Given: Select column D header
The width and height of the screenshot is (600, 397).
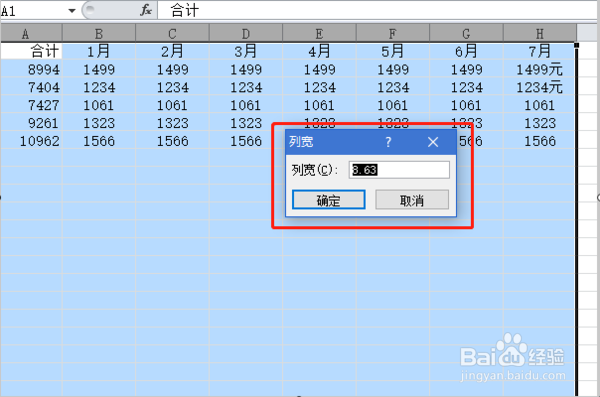Looking at the screenshot, I should [246, 34].
